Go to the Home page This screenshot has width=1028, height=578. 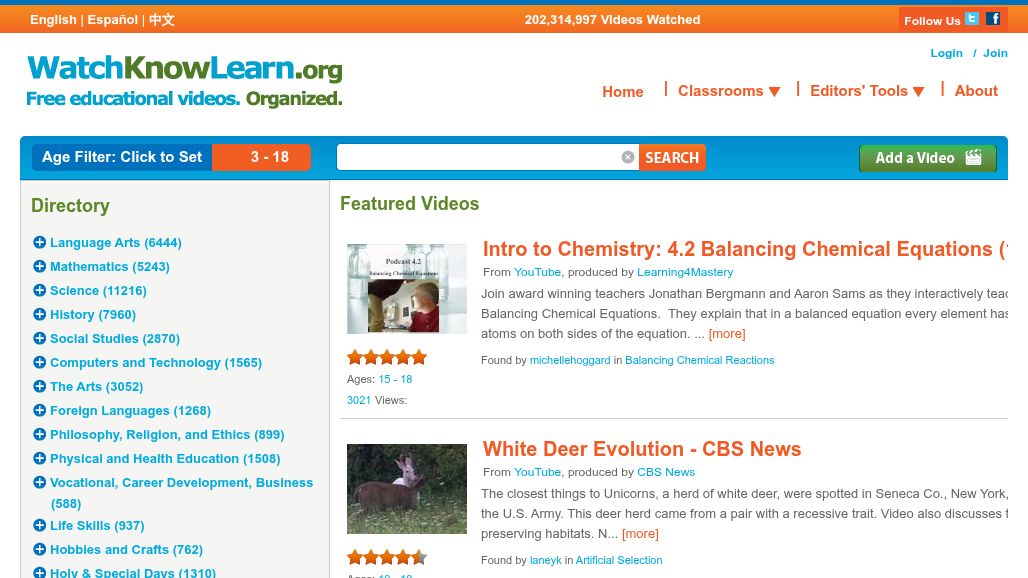coord(622,92)
